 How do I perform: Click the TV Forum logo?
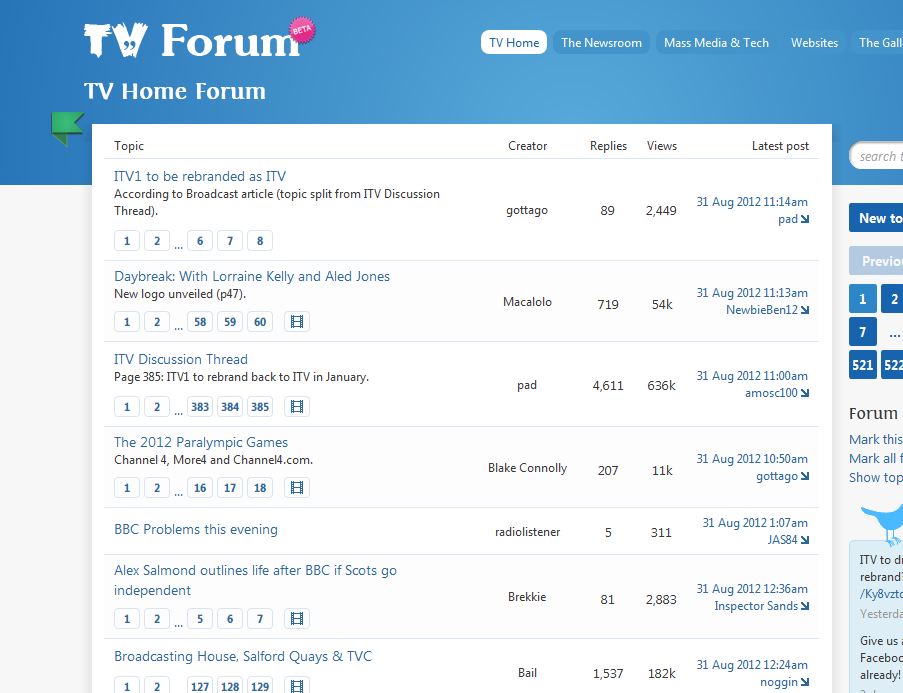(x=199, y=39)
